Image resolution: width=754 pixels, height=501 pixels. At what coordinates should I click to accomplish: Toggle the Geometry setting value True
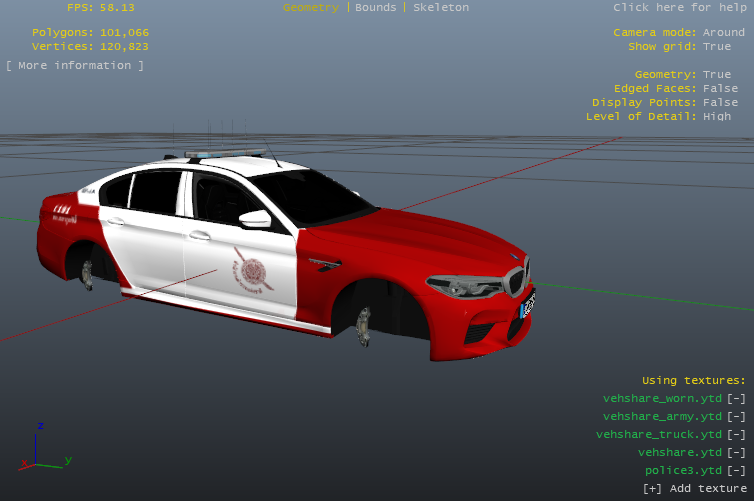click(716, 75)
